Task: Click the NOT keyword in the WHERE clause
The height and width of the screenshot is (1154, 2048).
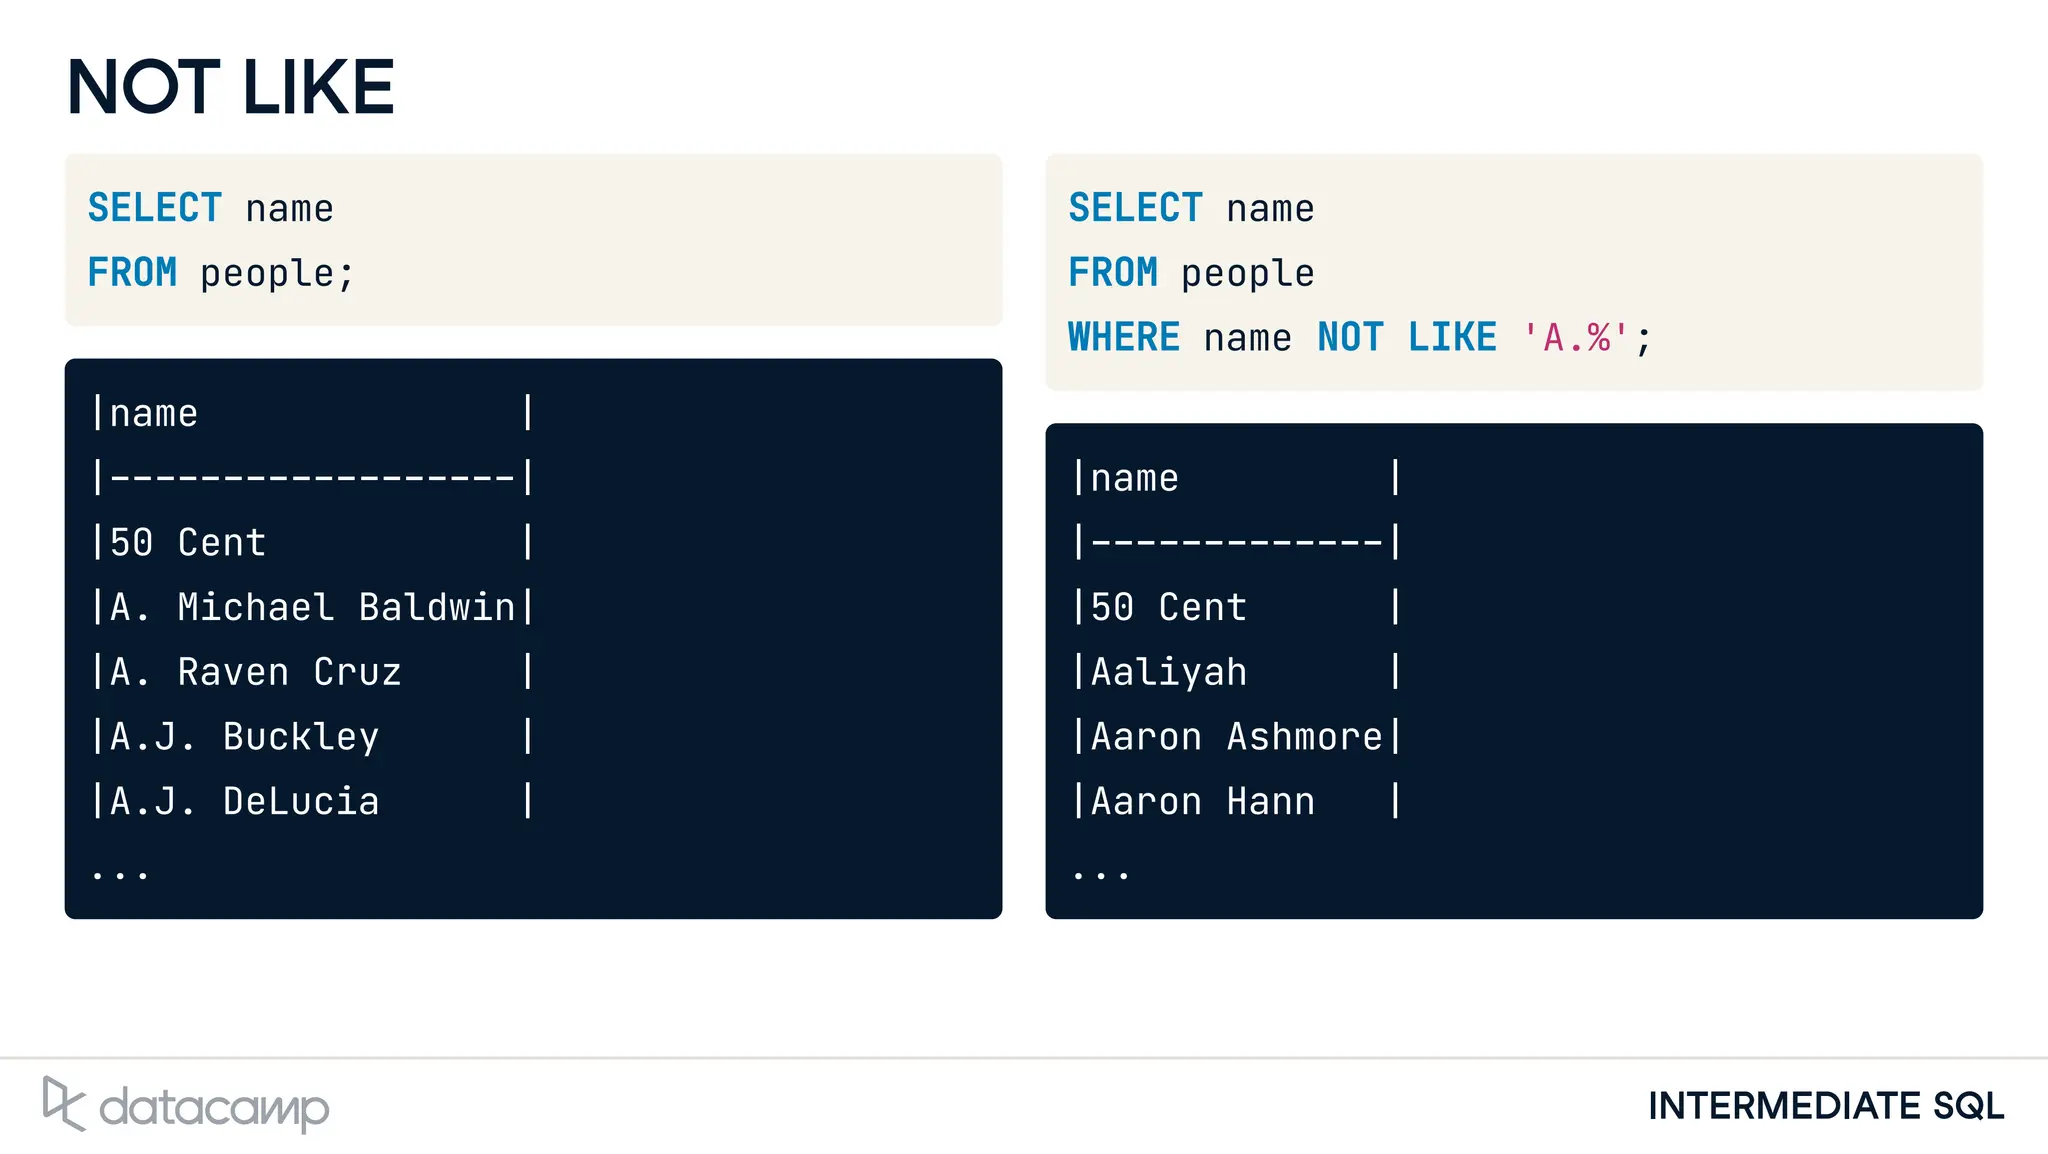Action: (x=1350, y=338)
